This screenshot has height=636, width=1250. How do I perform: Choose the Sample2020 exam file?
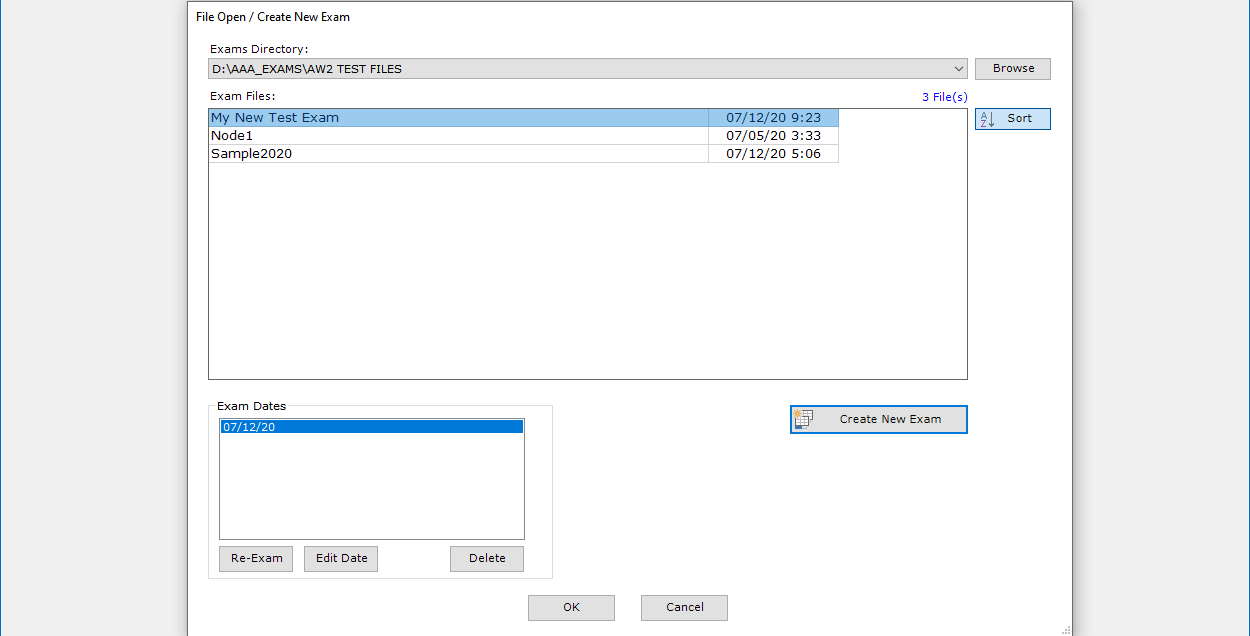coord(251,154)
